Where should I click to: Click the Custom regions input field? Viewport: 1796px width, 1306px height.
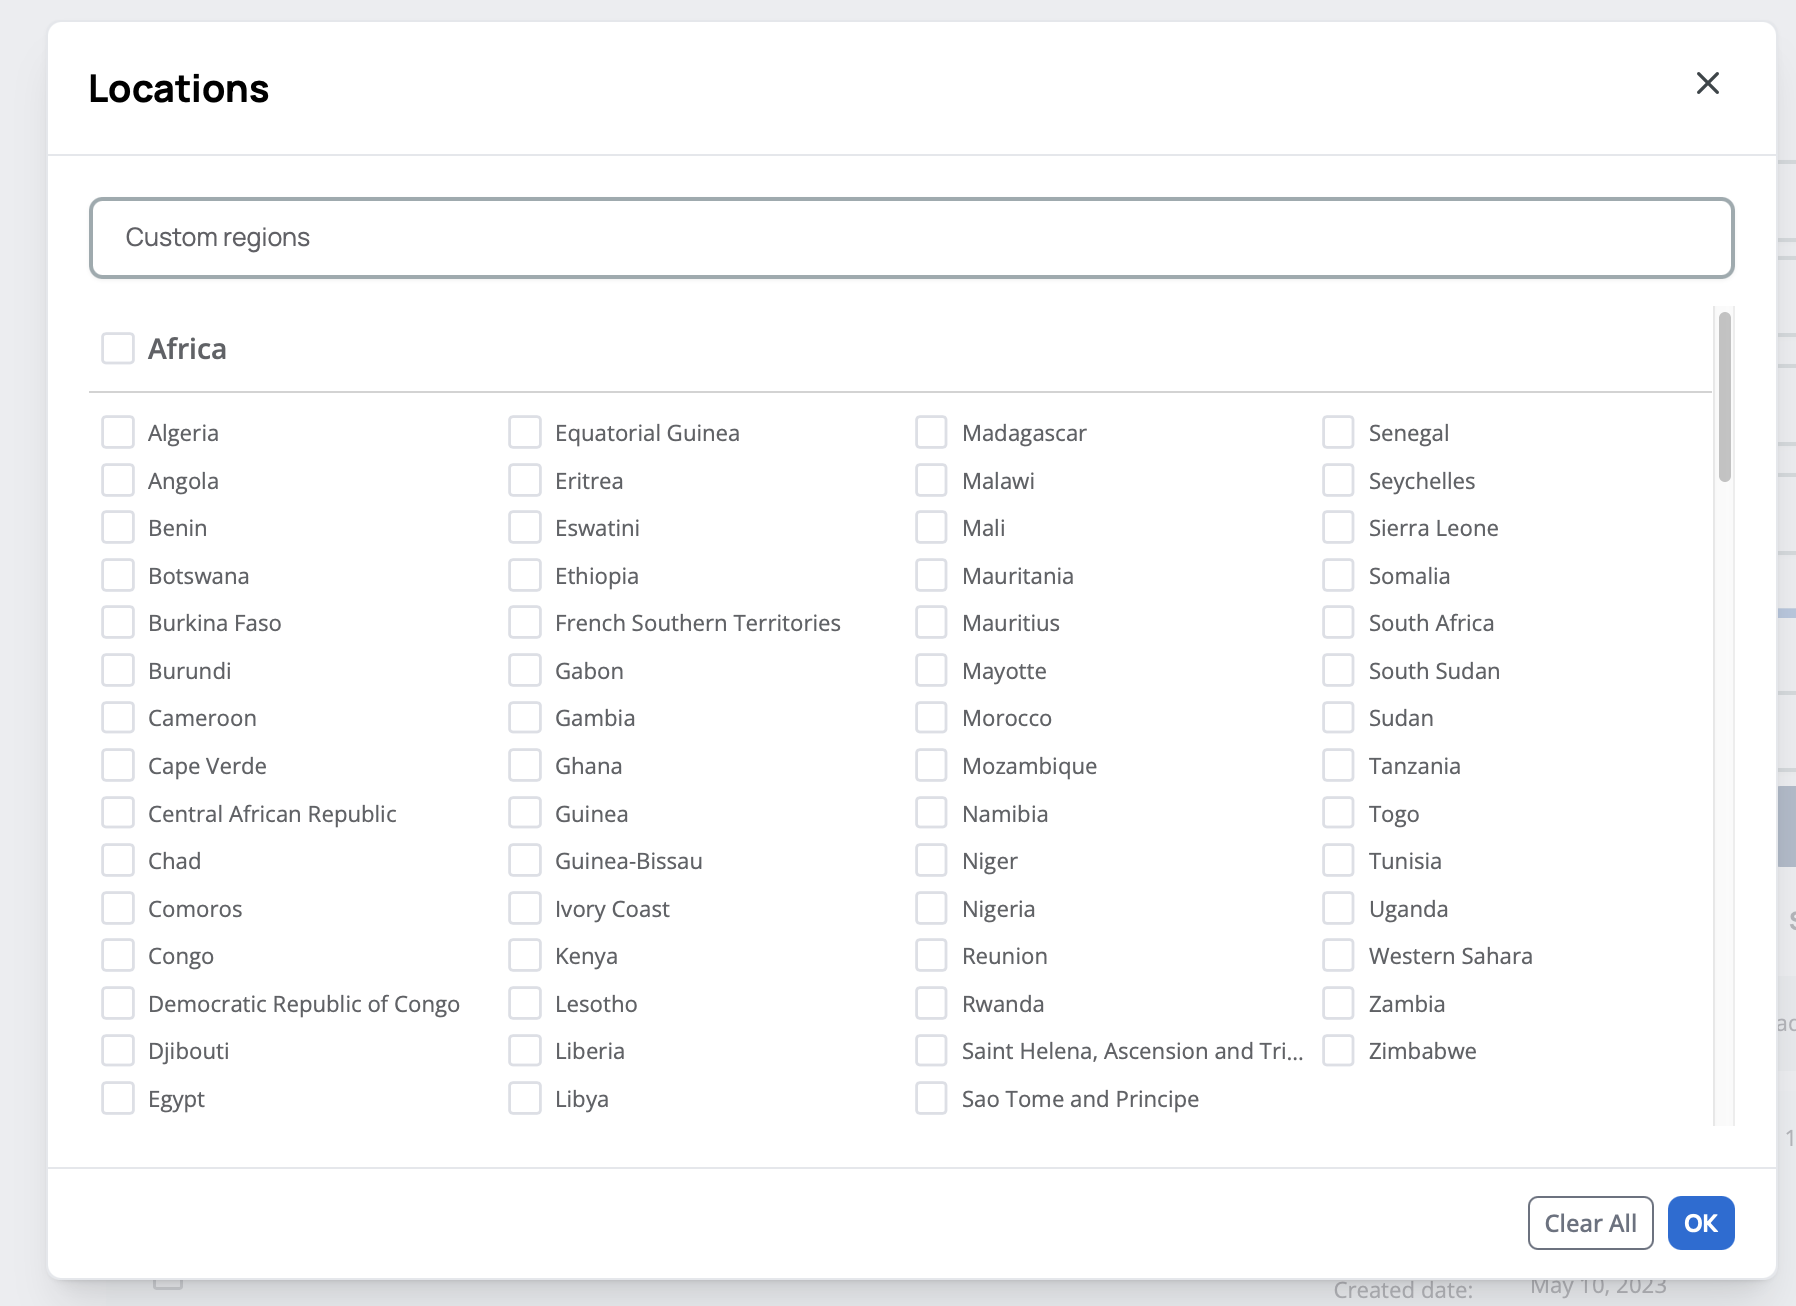click(910, 238)
